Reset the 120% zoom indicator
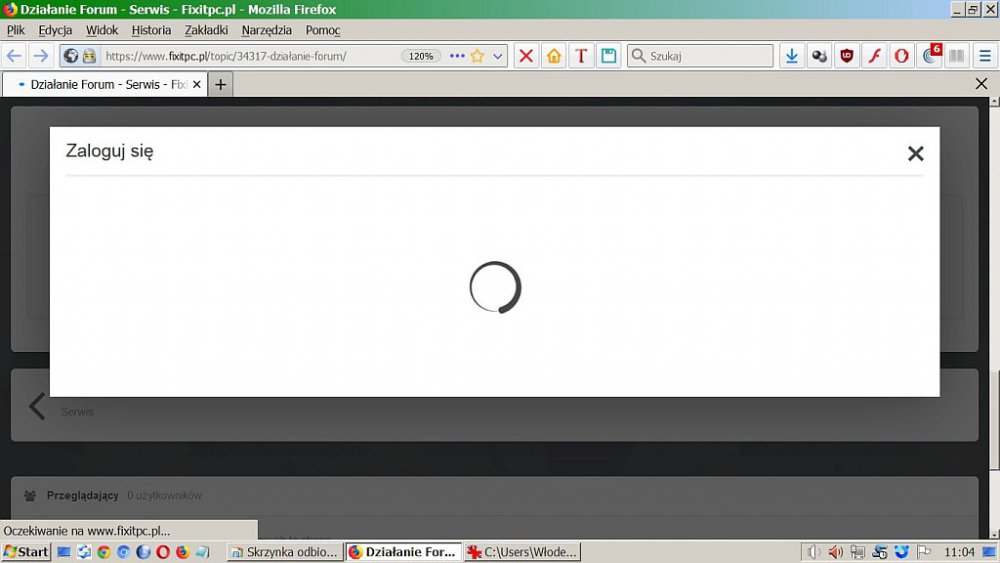The height and width of the screenshot is (563, 1000). click(421, 56)
